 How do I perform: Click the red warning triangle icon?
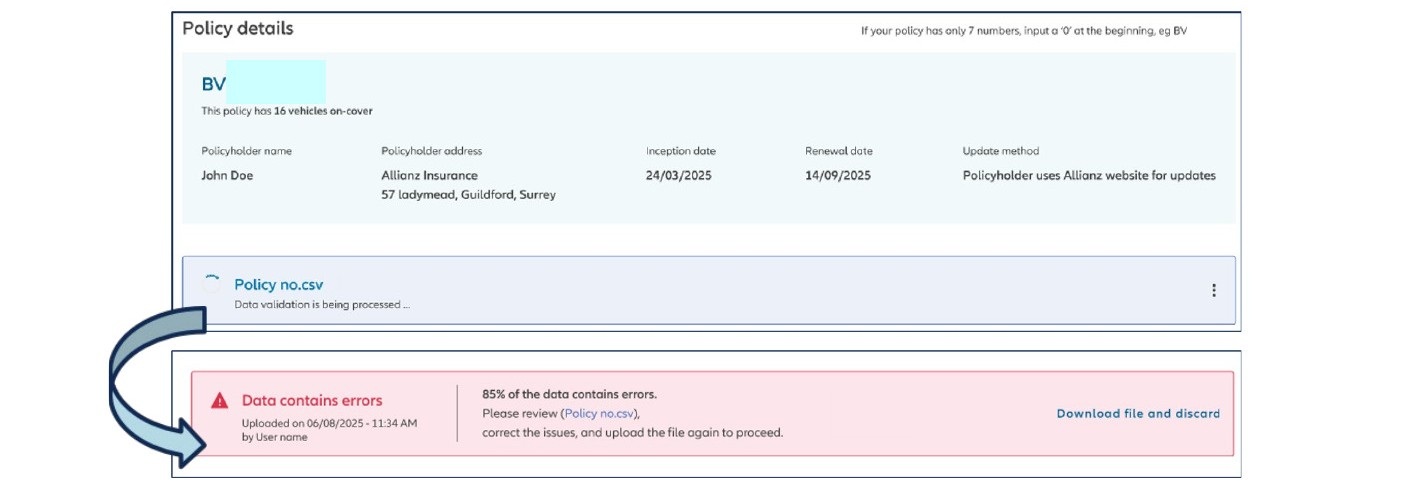(220, 401)
